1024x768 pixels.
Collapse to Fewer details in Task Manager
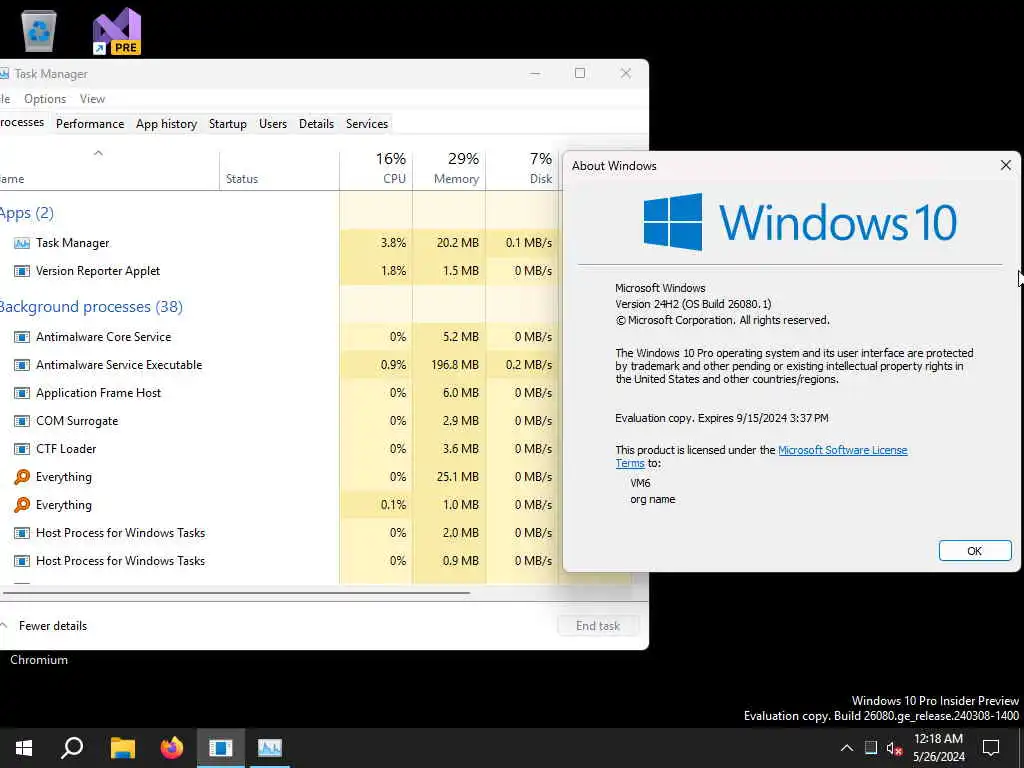pyautogui.click(x=44, y=626)
